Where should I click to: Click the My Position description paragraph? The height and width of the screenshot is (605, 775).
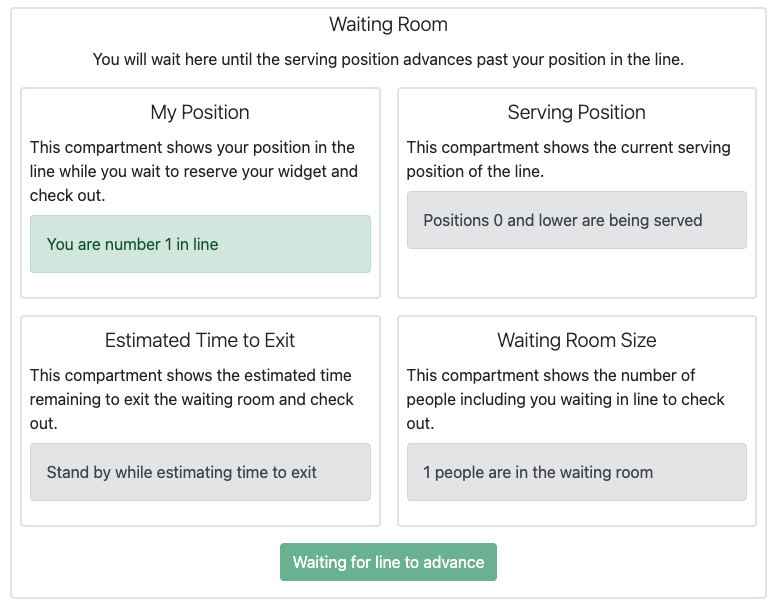coord(194,171)
